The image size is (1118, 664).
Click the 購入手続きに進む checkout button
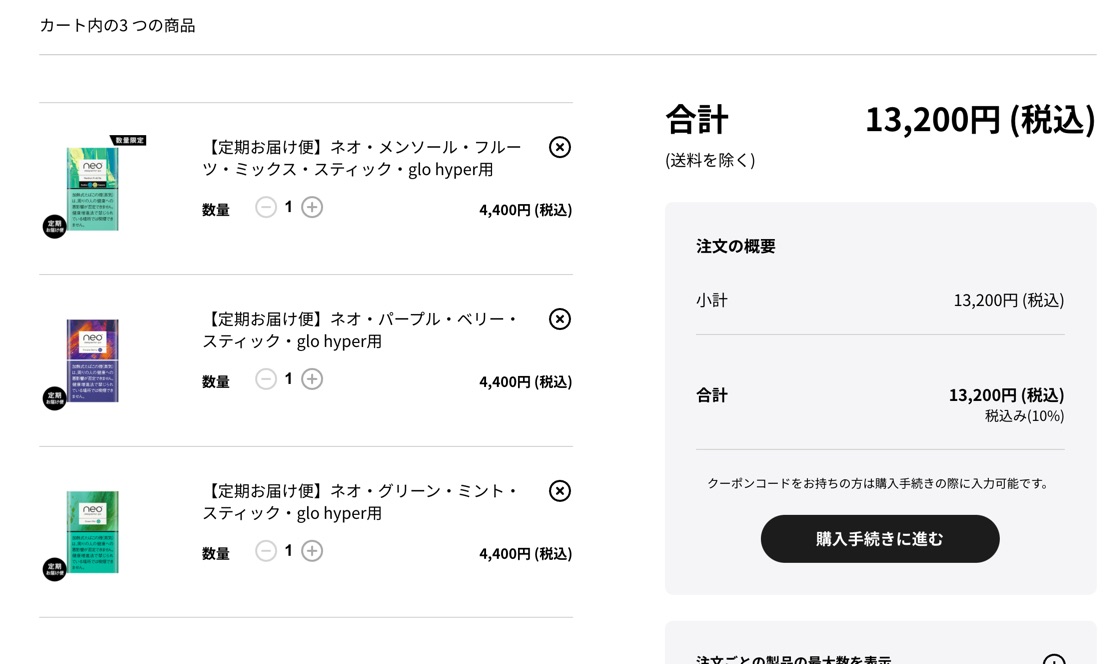[x=880, y=539]
